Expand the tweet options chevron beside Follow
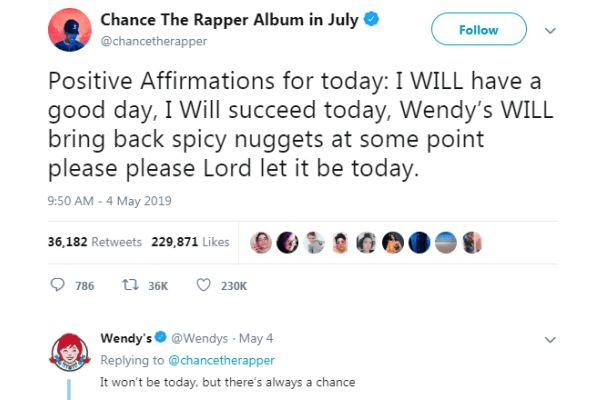The image size is (600, 400). pos(549,30)
